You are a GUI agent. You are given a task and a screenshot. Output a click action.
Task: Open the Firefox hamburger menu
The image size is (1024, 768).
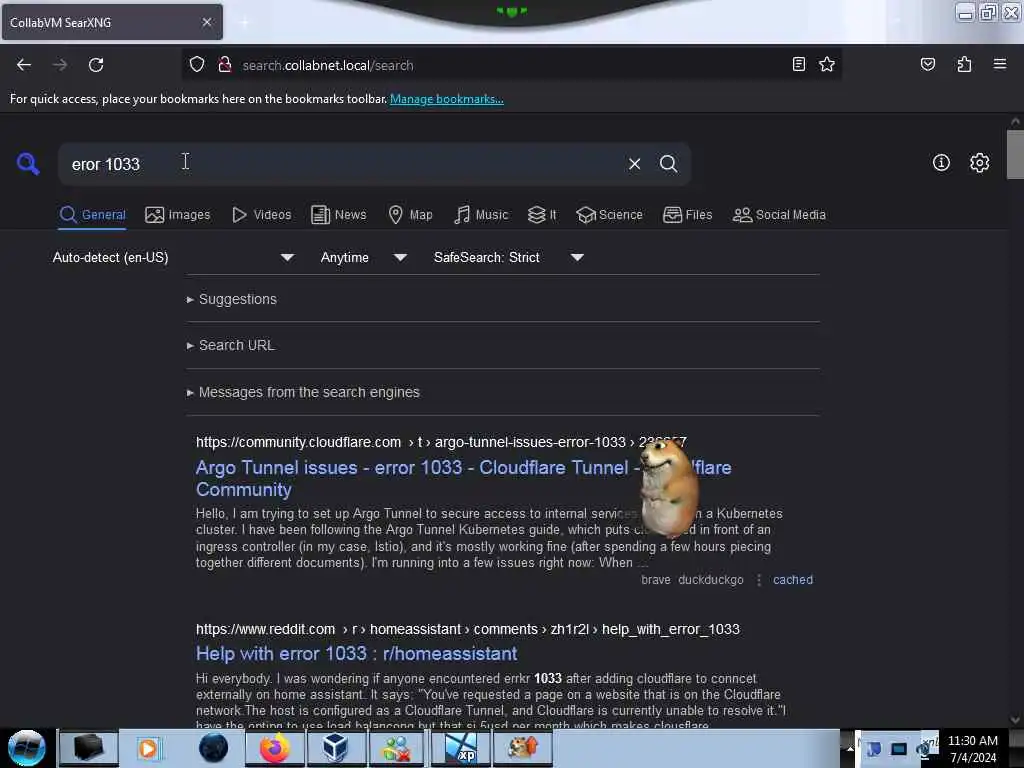[999, 64]
